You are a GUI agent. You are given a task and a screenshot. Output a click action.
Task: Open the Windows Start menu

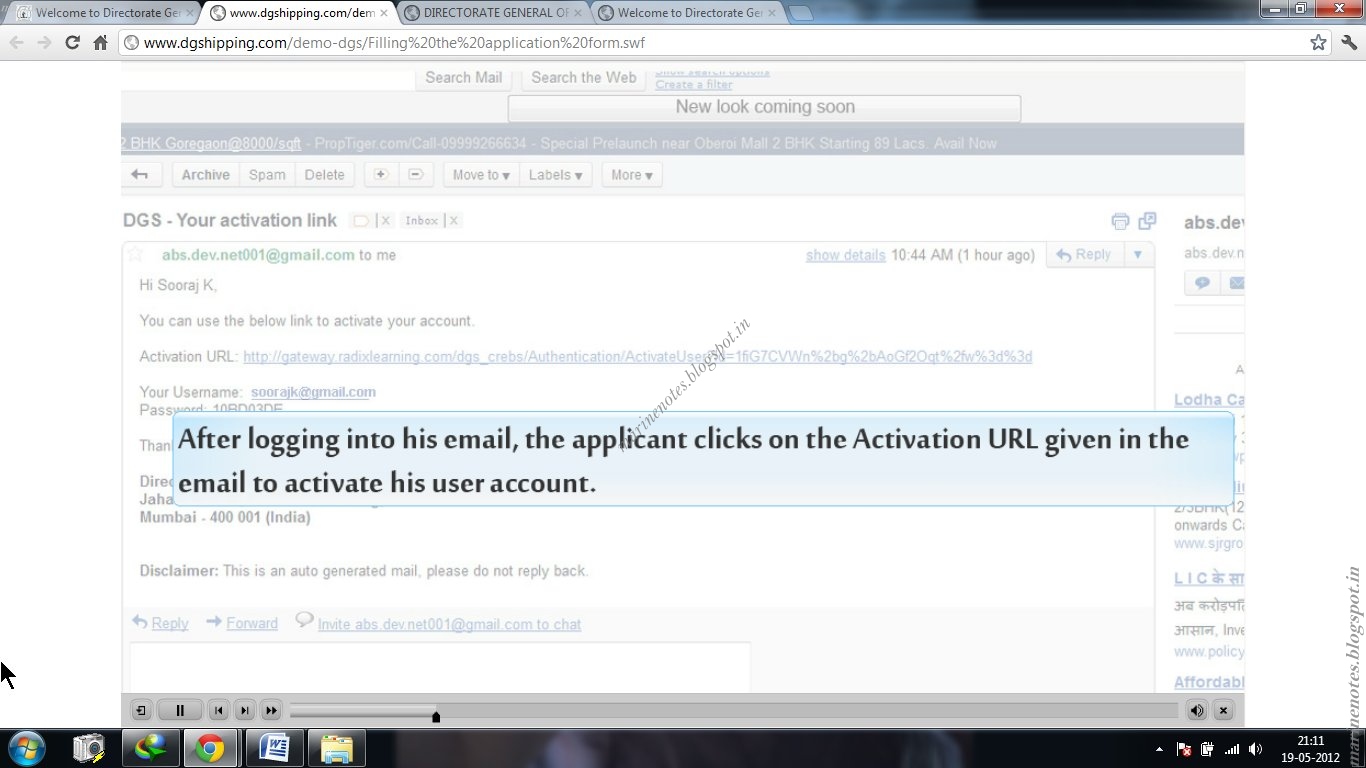click(x=26, y=748)
